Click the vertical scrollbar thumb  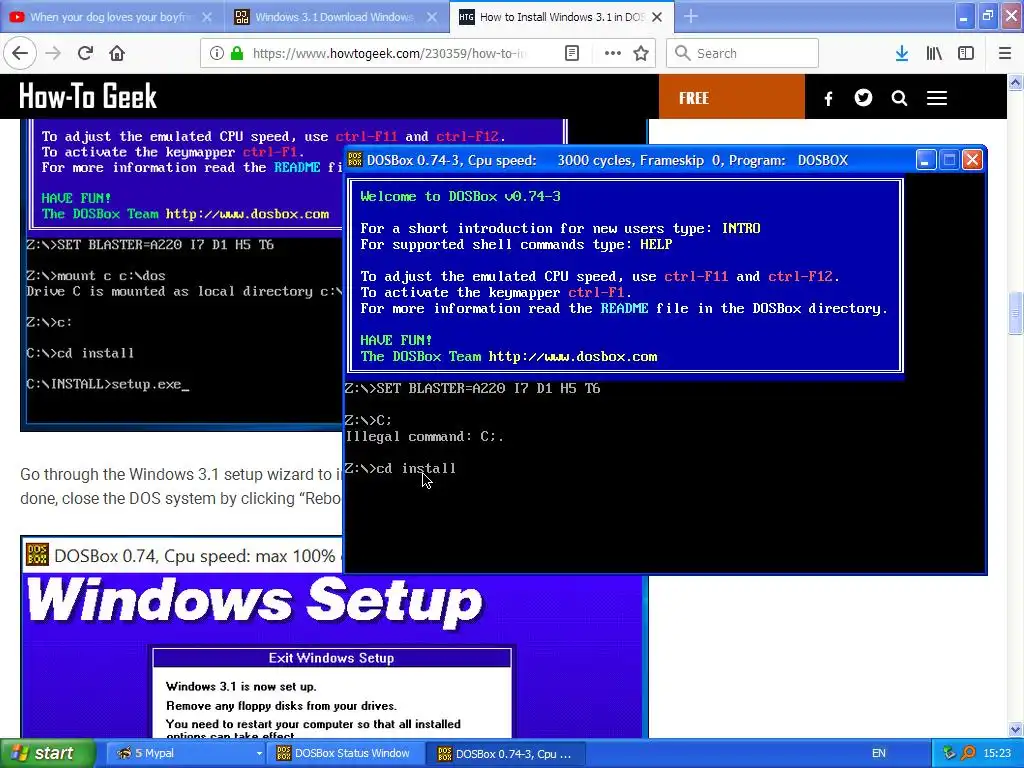tap(1015, 314)
